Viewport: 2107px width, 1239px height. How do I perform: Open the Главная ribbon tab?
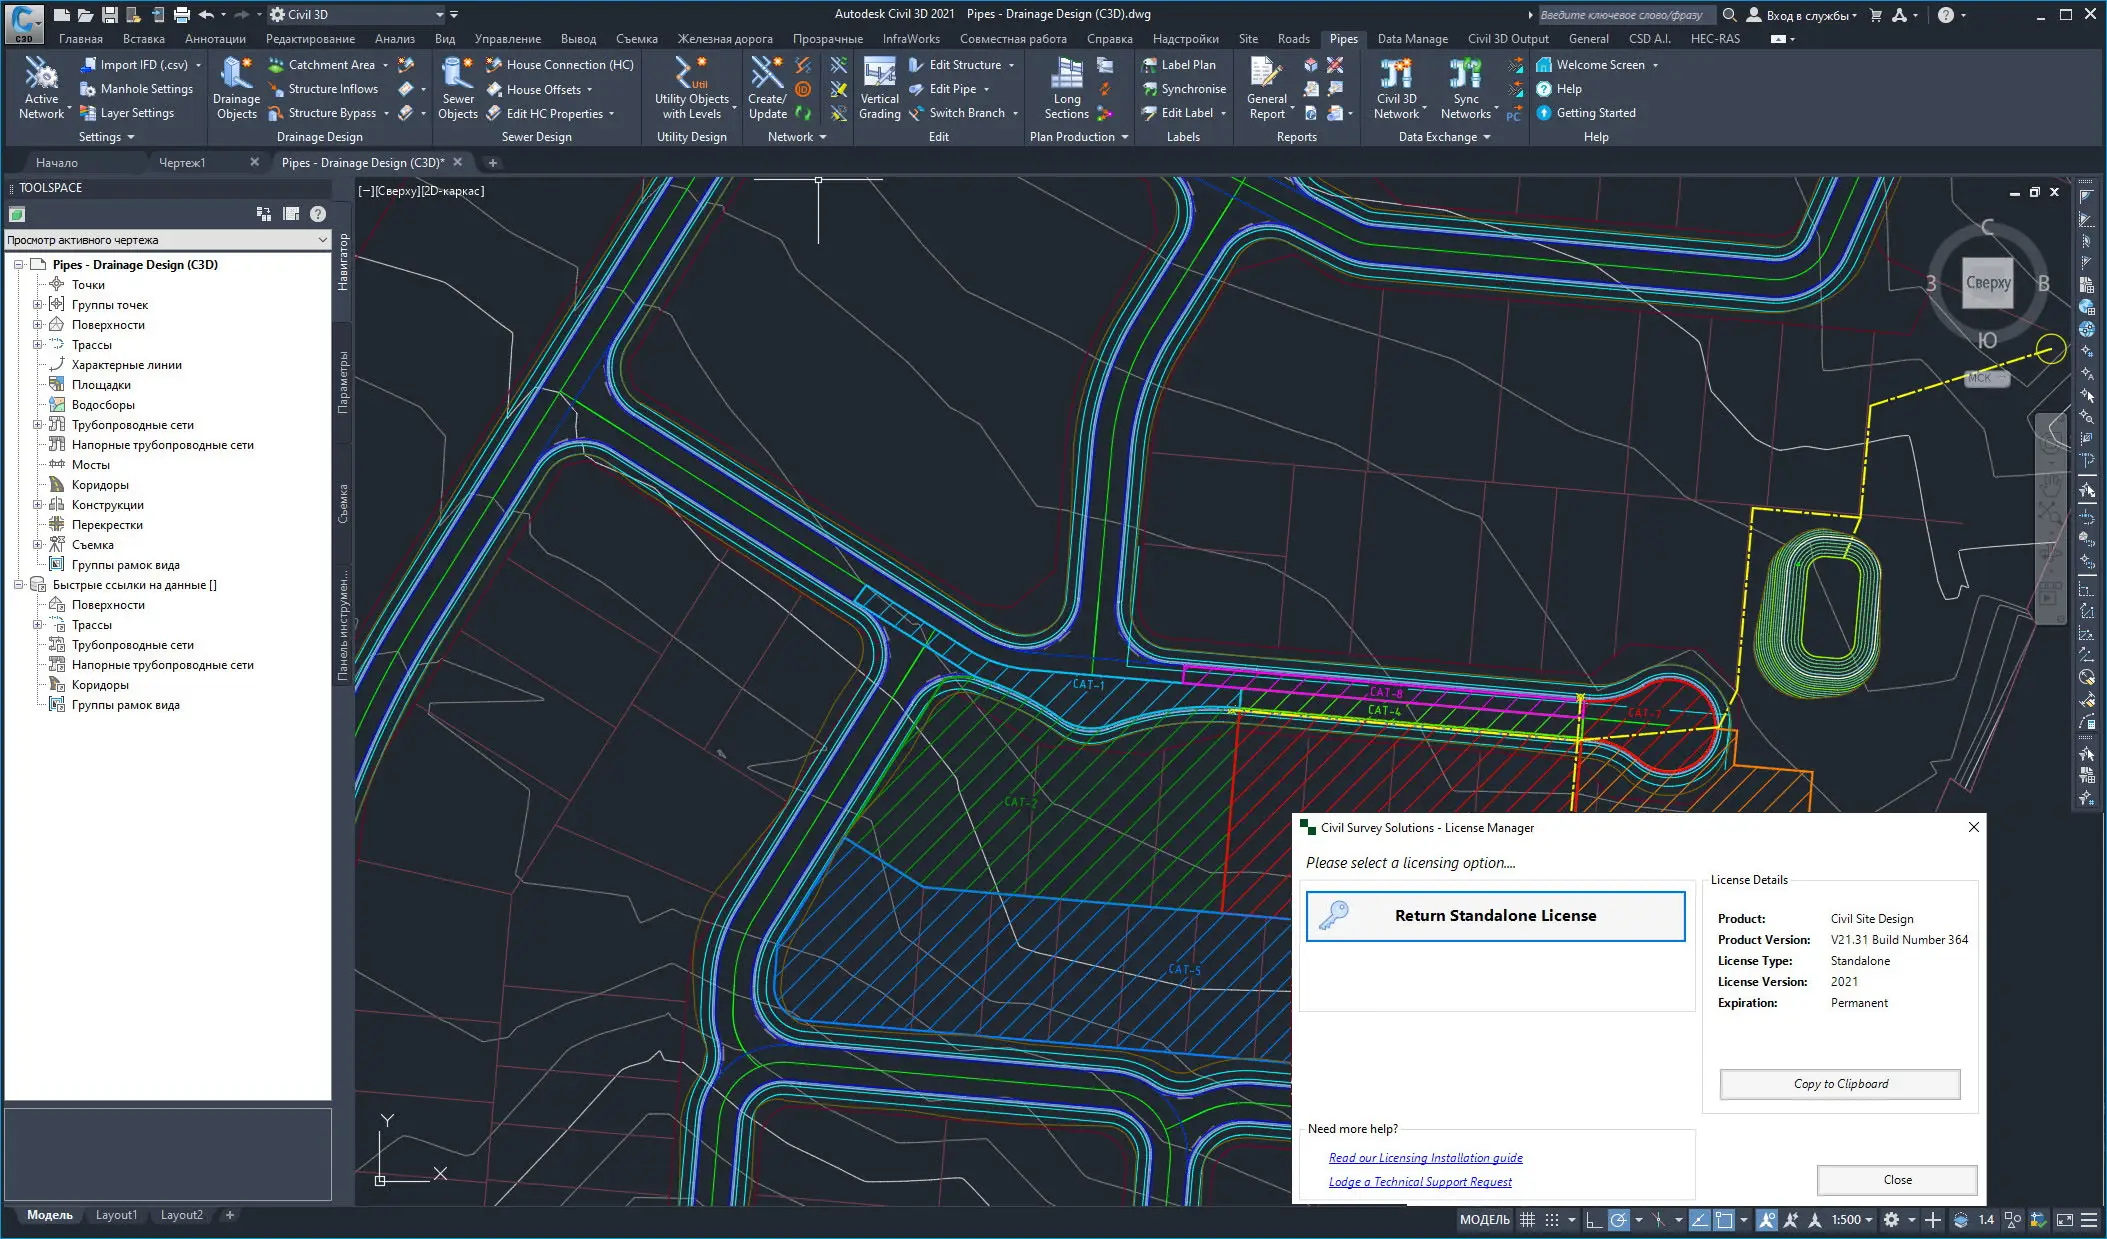[81, 39]
